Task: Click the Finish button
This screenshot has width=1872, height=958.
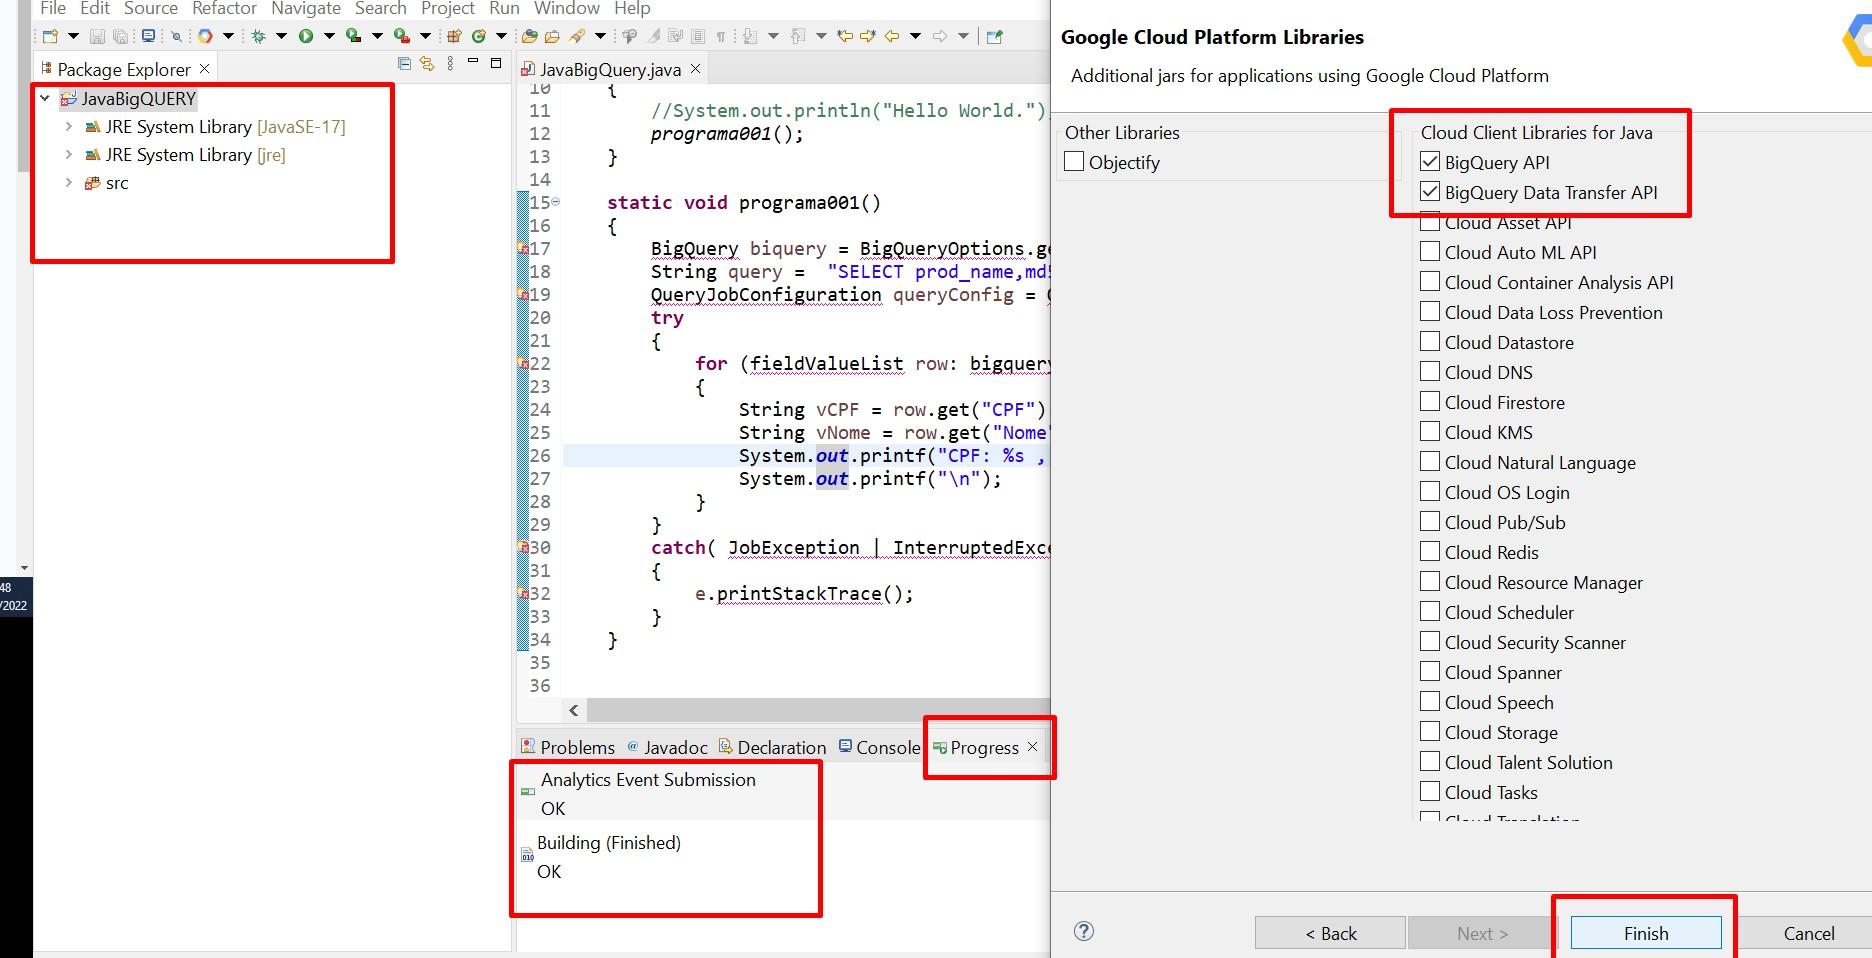Action: coord(1646,933)
